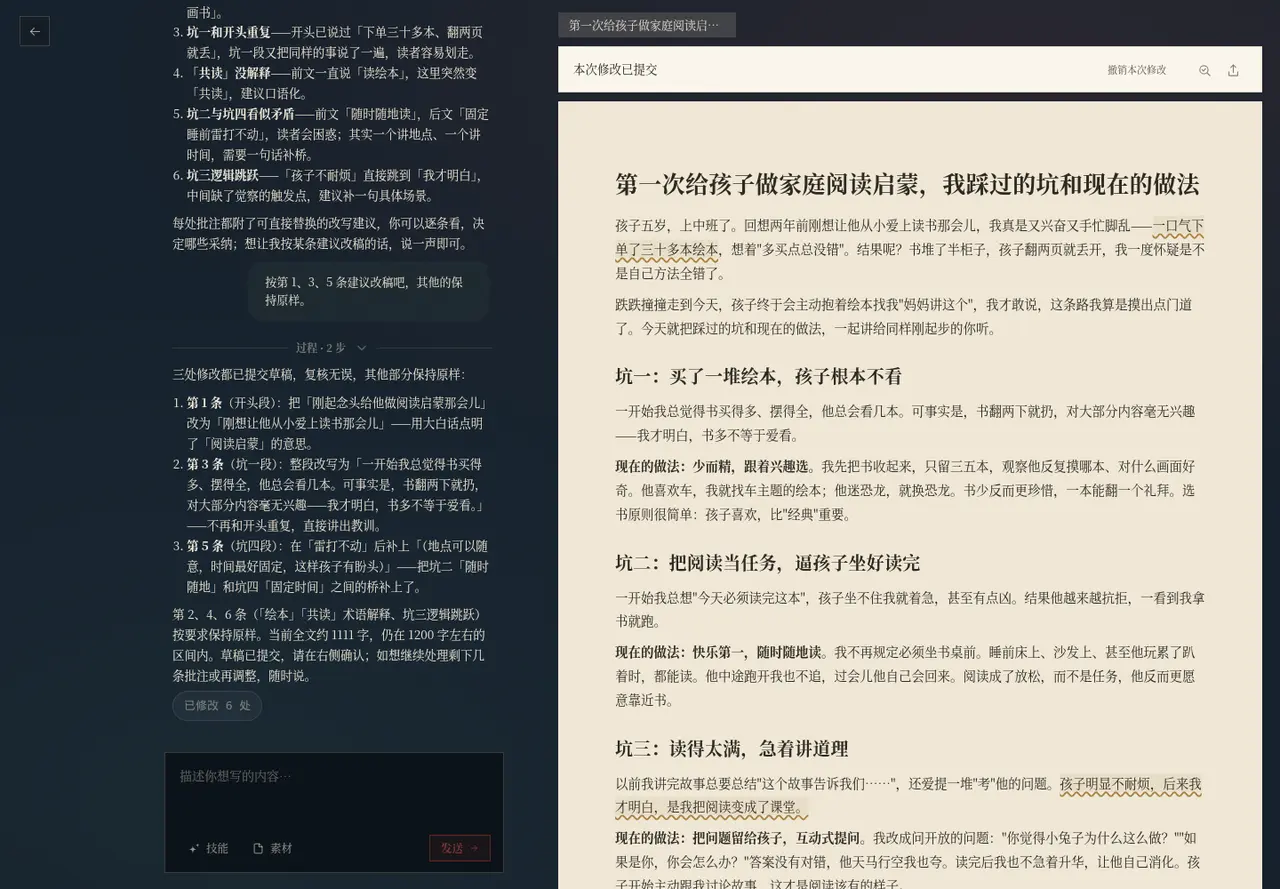This screenshot has height=889, width=1280.
Task: Click the back arrow button
Action: (x=35, y=31)
